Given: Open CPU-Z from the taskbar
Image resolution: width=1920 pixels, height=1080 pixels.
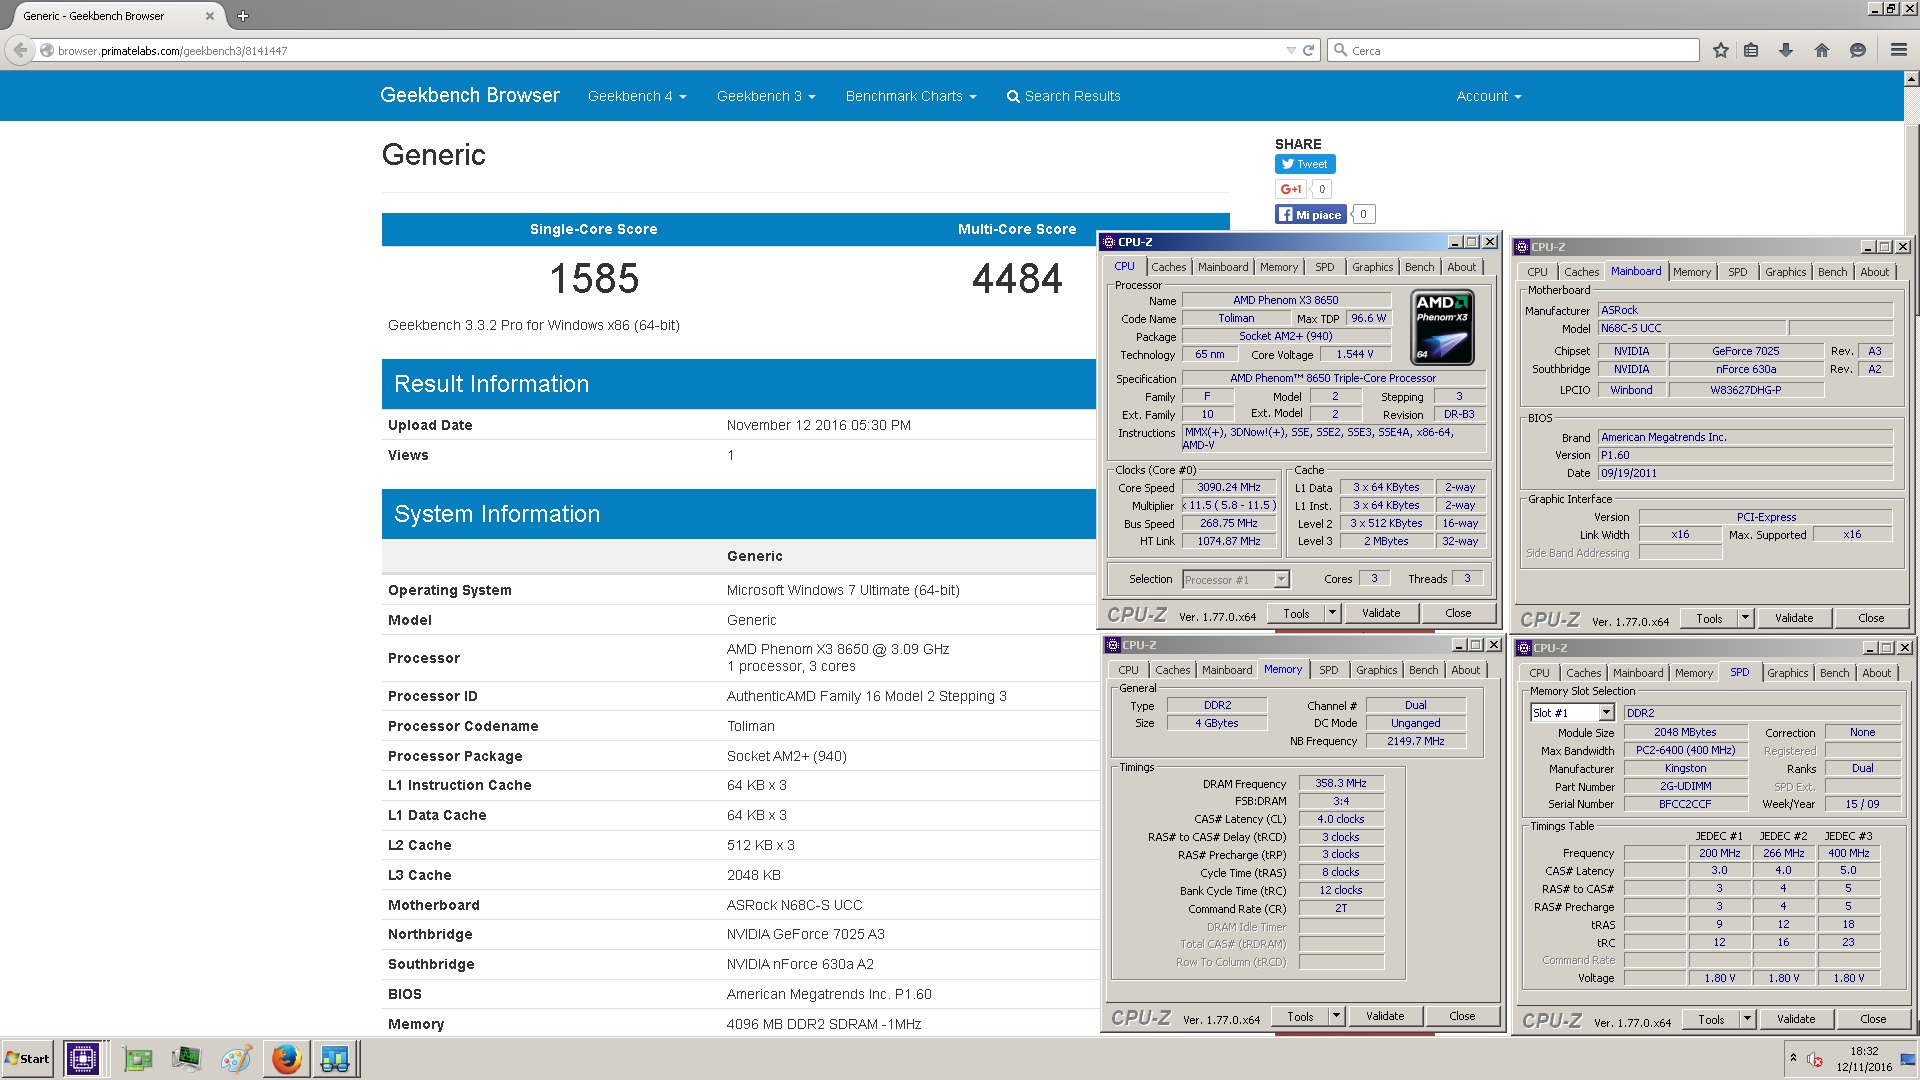Looking at the screenshot, I should click(x=82, y=1059).
